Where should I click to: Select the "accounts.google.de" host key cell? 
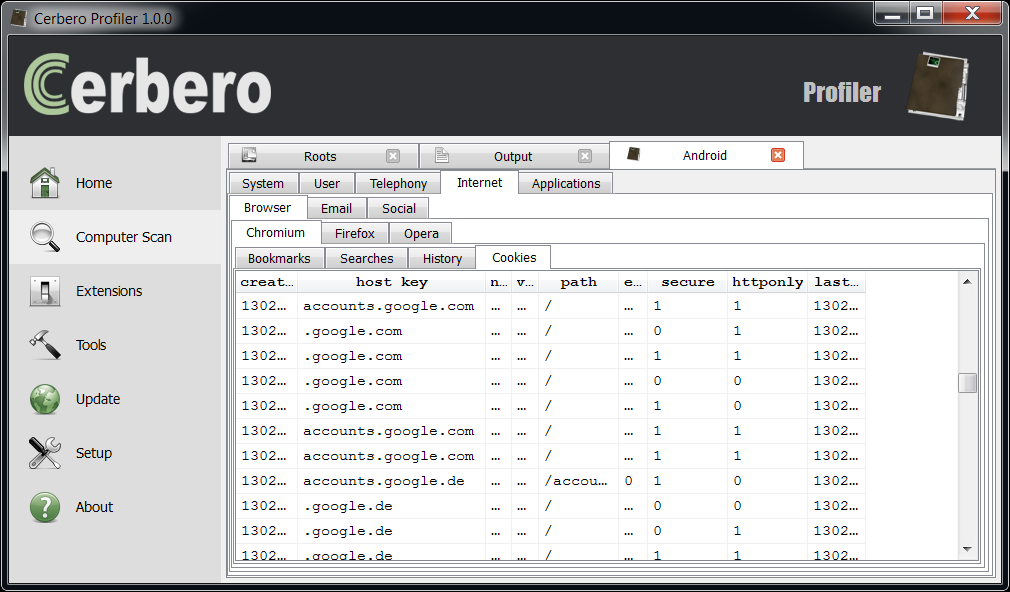pyautogui.click(x=392, y=481)
